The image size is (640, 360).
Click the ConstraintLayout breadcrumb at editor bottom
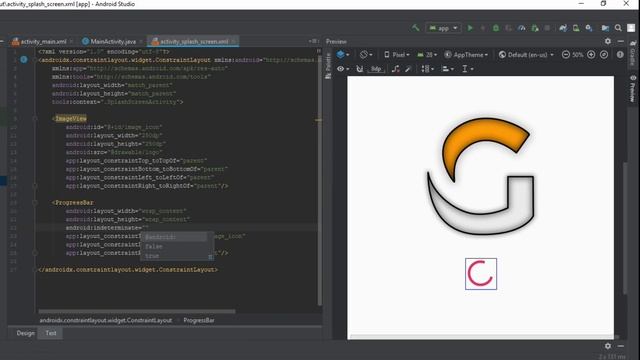[x=106, y=320]
